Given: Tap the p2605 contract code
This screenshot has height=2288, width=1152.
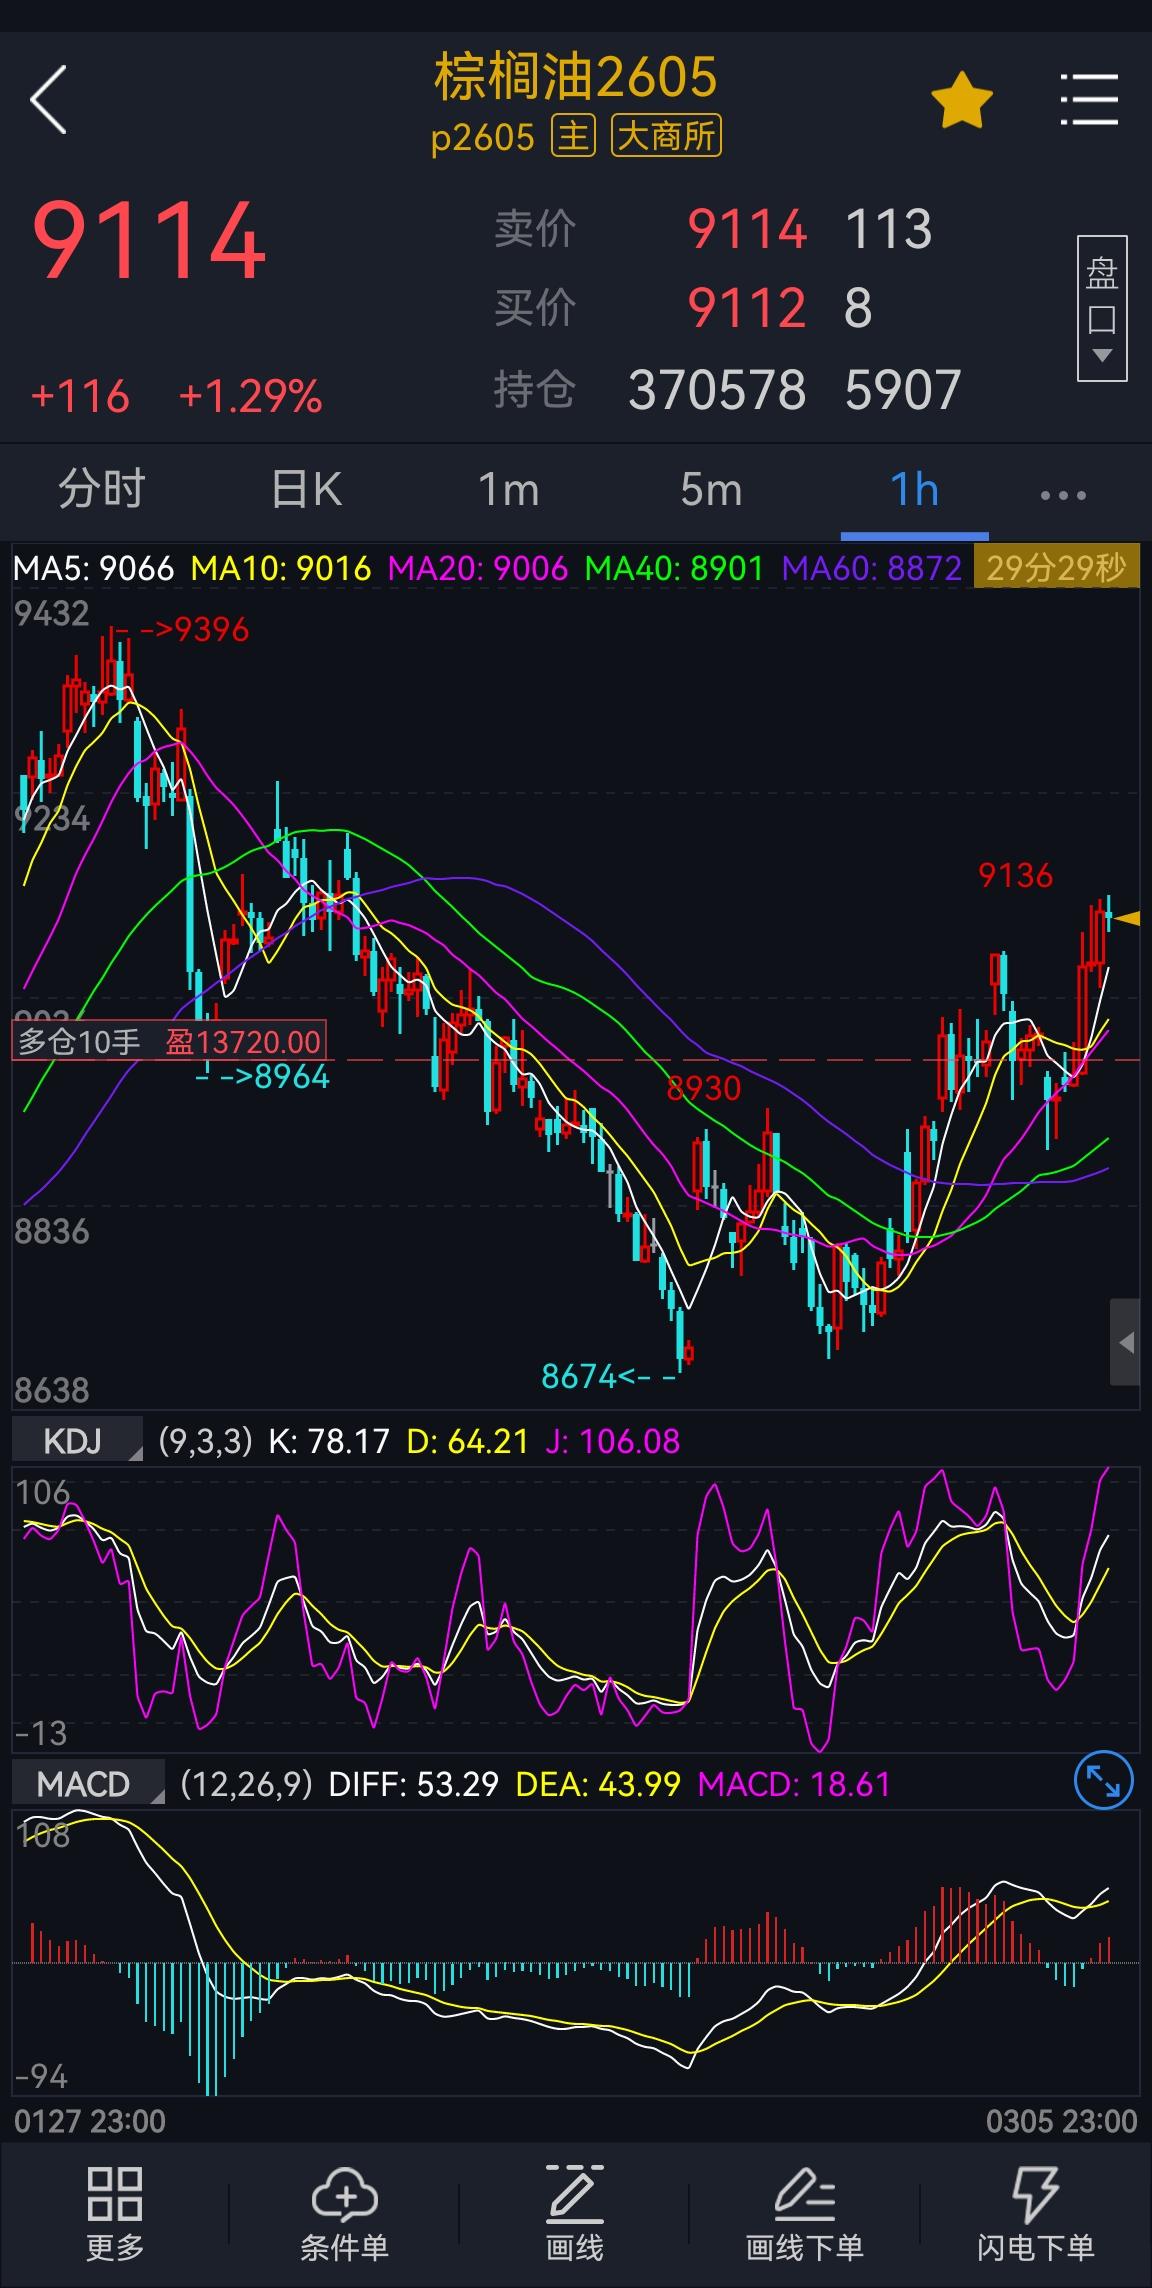Looking at the screenshot, I should coord(483,137).
